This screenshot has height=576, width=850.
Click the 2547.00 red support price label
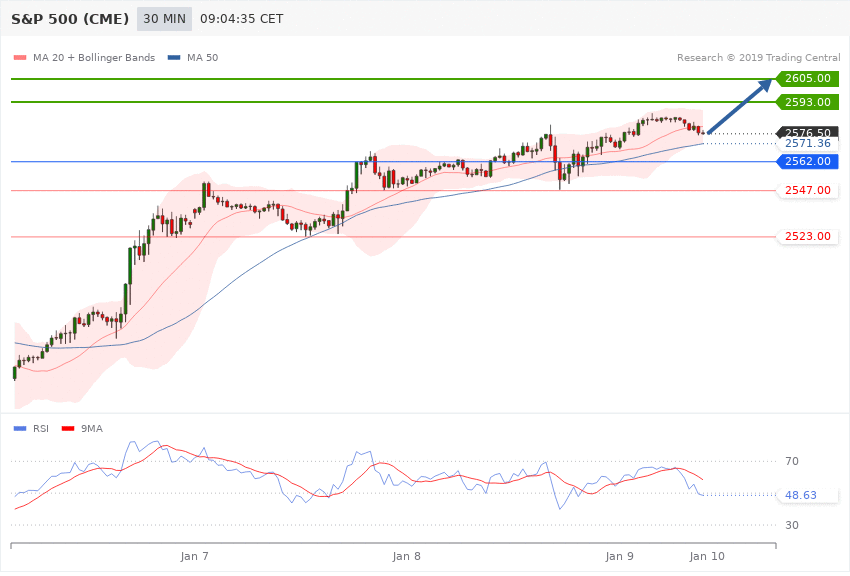808,190
